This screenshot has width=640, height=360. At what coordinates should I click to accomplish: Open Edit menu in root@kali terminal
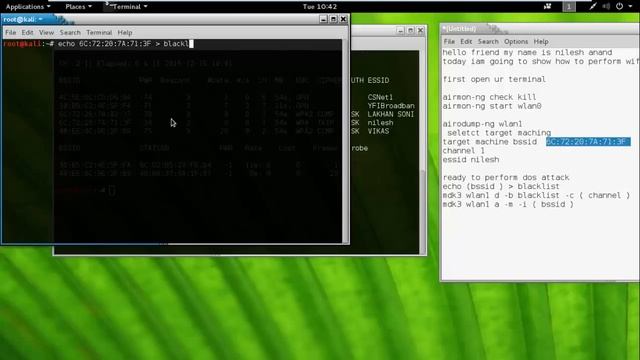pyautogui.click(x=27, y=32)
